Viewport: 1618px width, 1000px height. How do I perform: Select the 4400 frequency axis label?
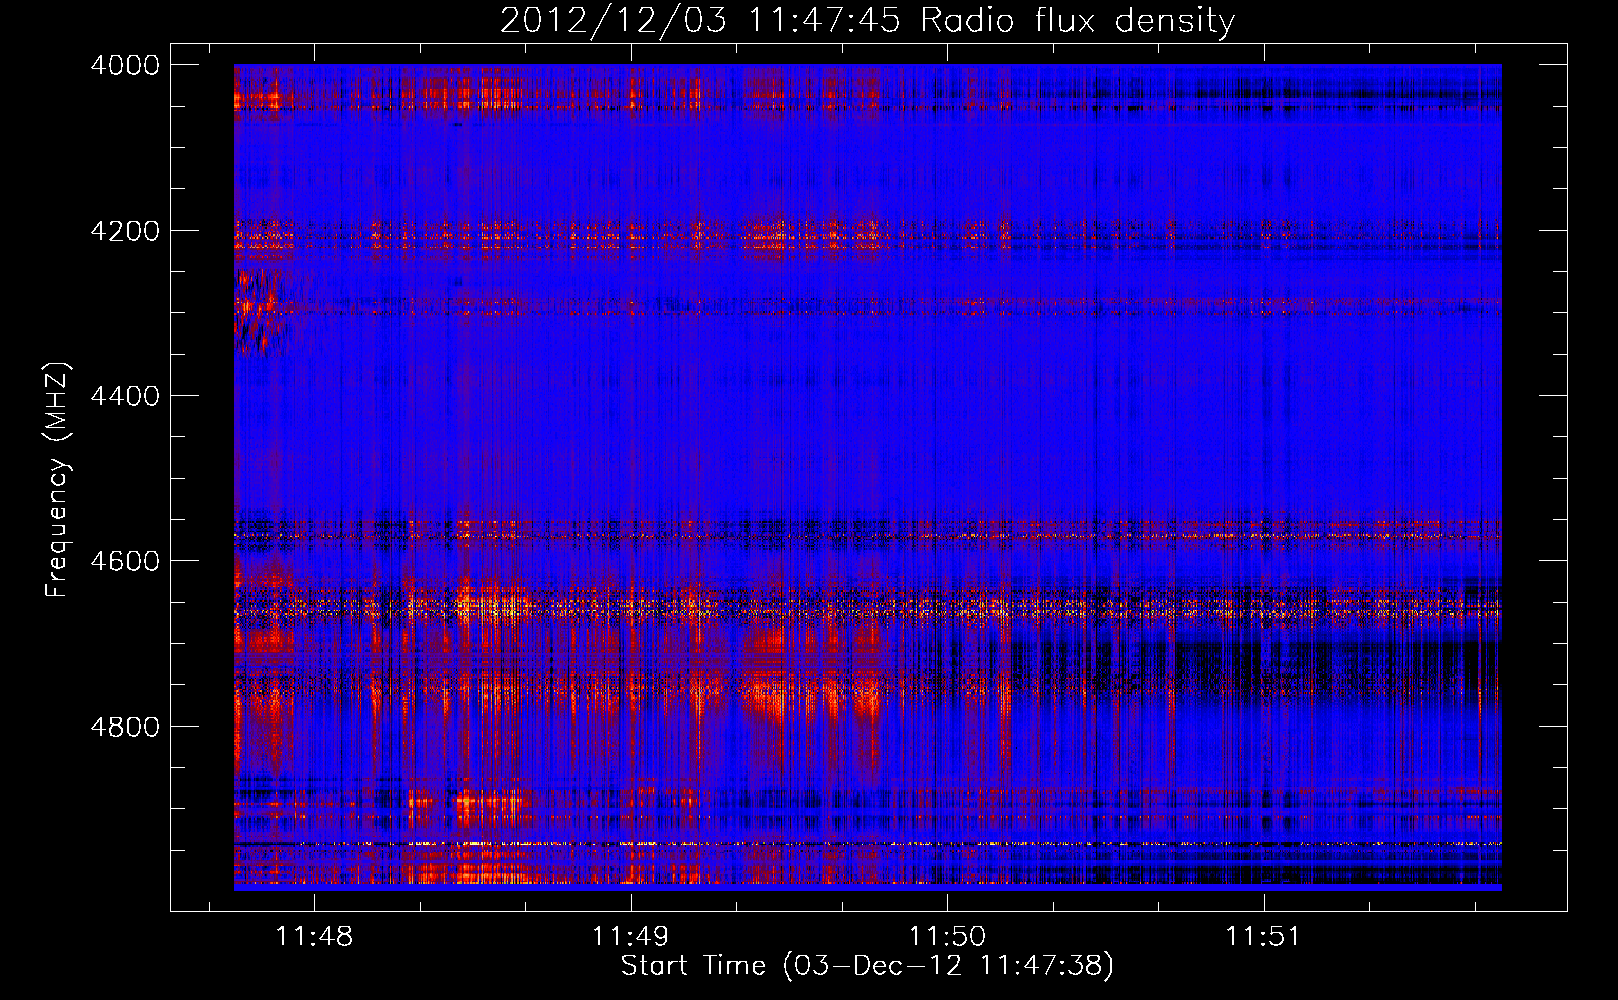click(x=125, y=396)
